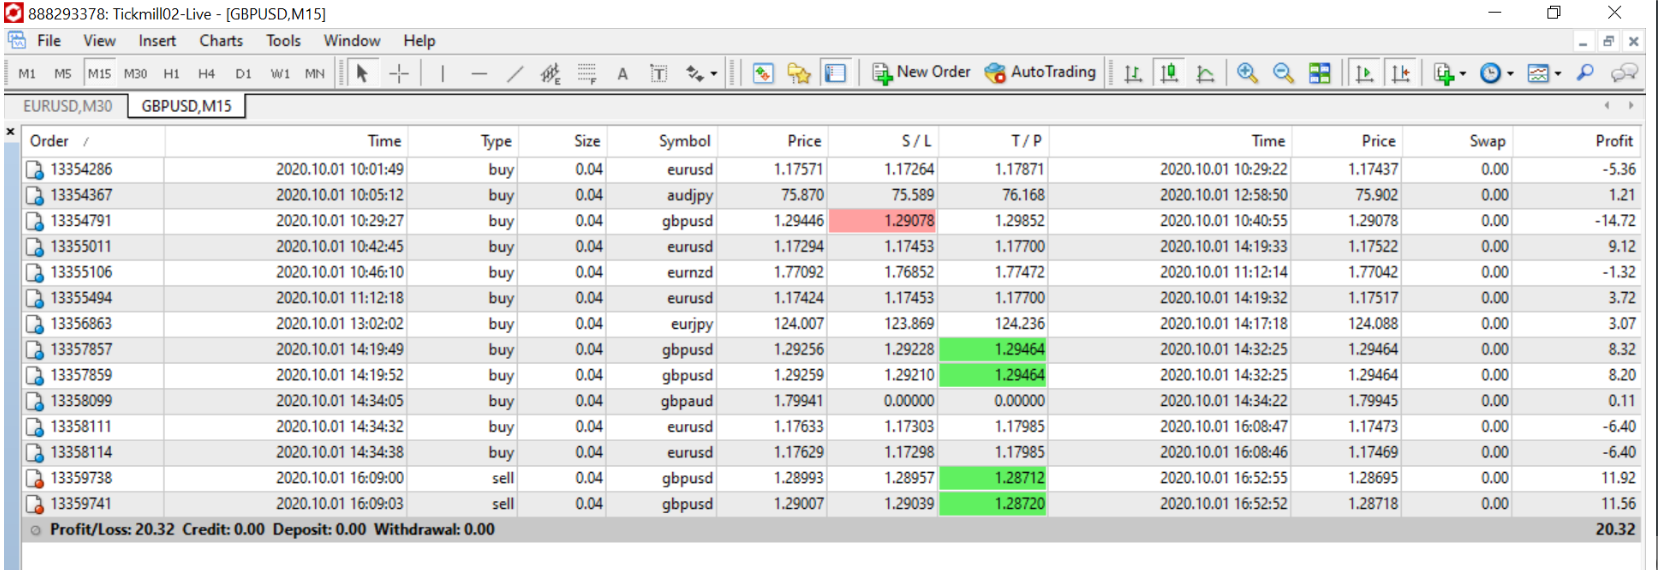This screenshot has height=570, width=1658.
Task: Zoom in on the chart
Action: click(1247, 73)
